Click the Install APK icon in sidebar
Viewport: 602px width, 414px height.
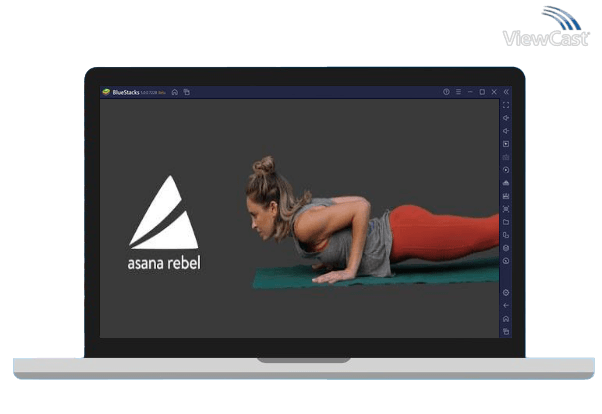[x=506, y=183]
